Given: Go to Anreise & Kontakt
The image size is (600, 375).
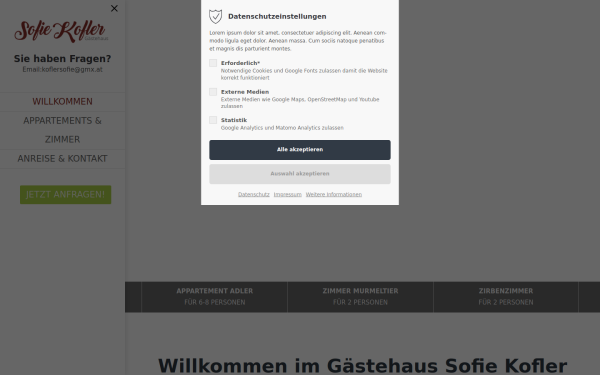Looking at the screenshot, I should point(62,159).
